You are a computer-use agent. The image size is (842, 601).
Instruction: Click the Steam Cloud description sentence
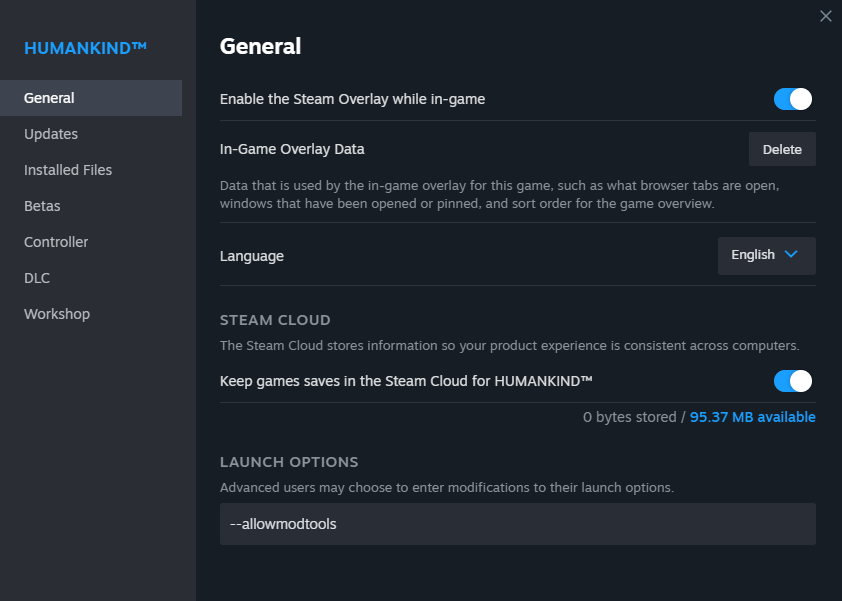coord(510,345)
